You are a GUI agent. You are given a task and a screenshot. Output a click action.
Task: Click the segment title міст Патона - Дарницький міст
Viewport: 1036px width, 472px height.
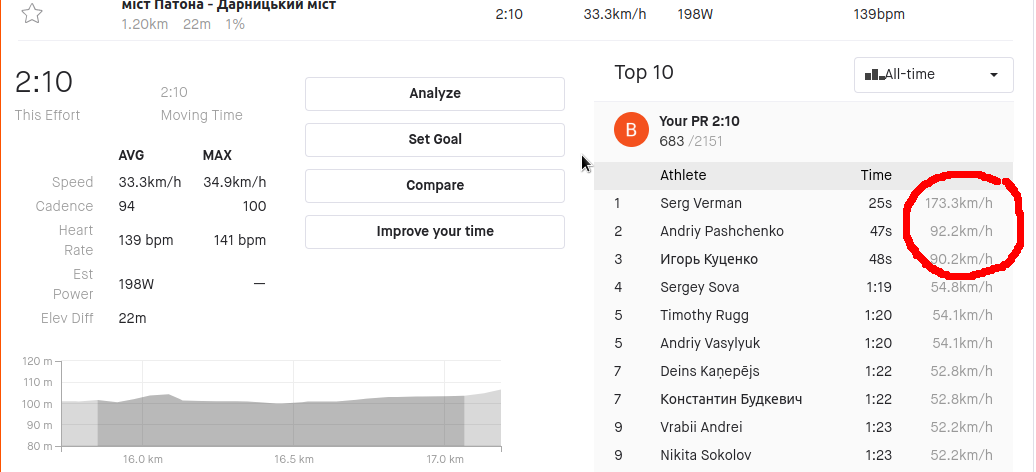tap(229, 5)
